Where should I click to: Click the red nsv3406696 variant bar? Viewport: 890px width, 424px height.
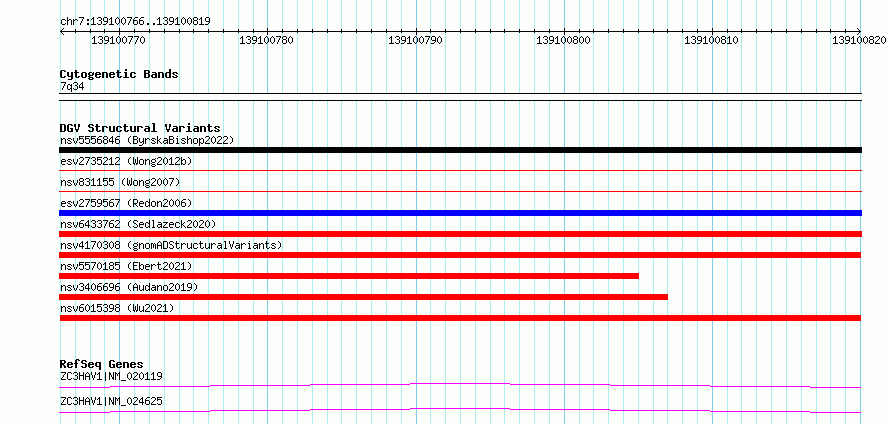pos(363,297)
